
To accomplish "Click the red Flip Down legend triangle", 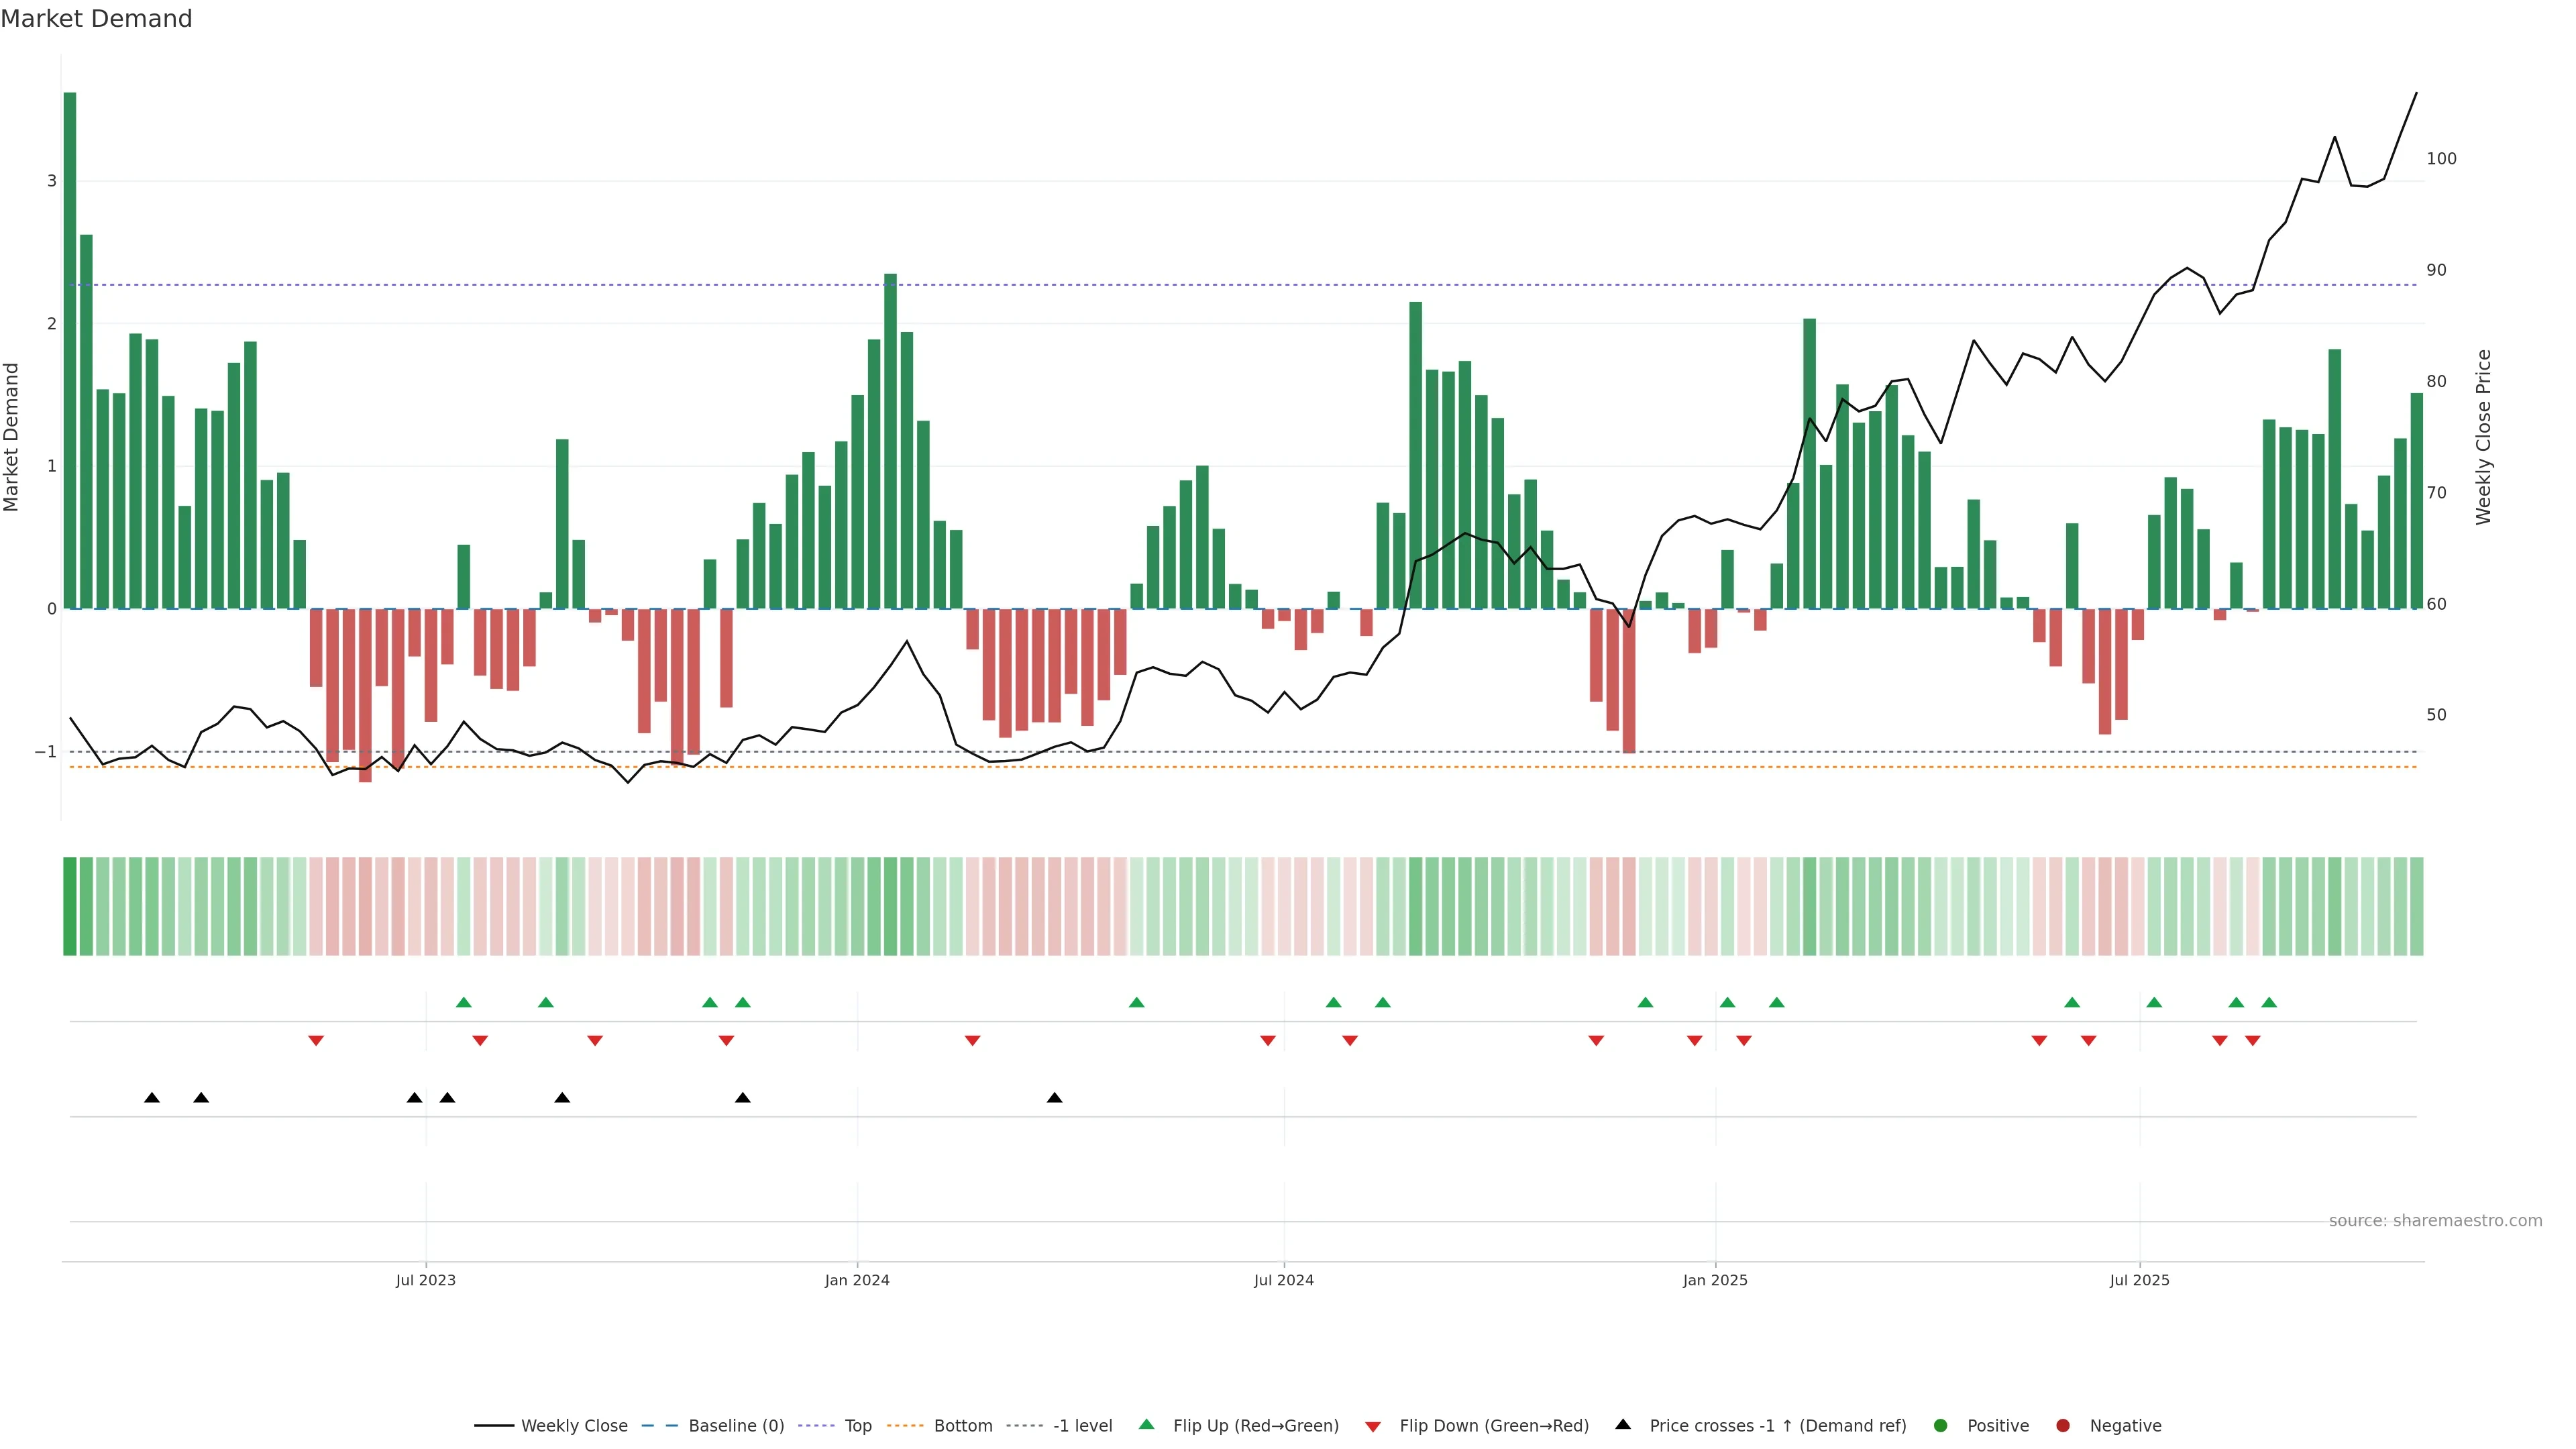I will click(1373, 1427).
